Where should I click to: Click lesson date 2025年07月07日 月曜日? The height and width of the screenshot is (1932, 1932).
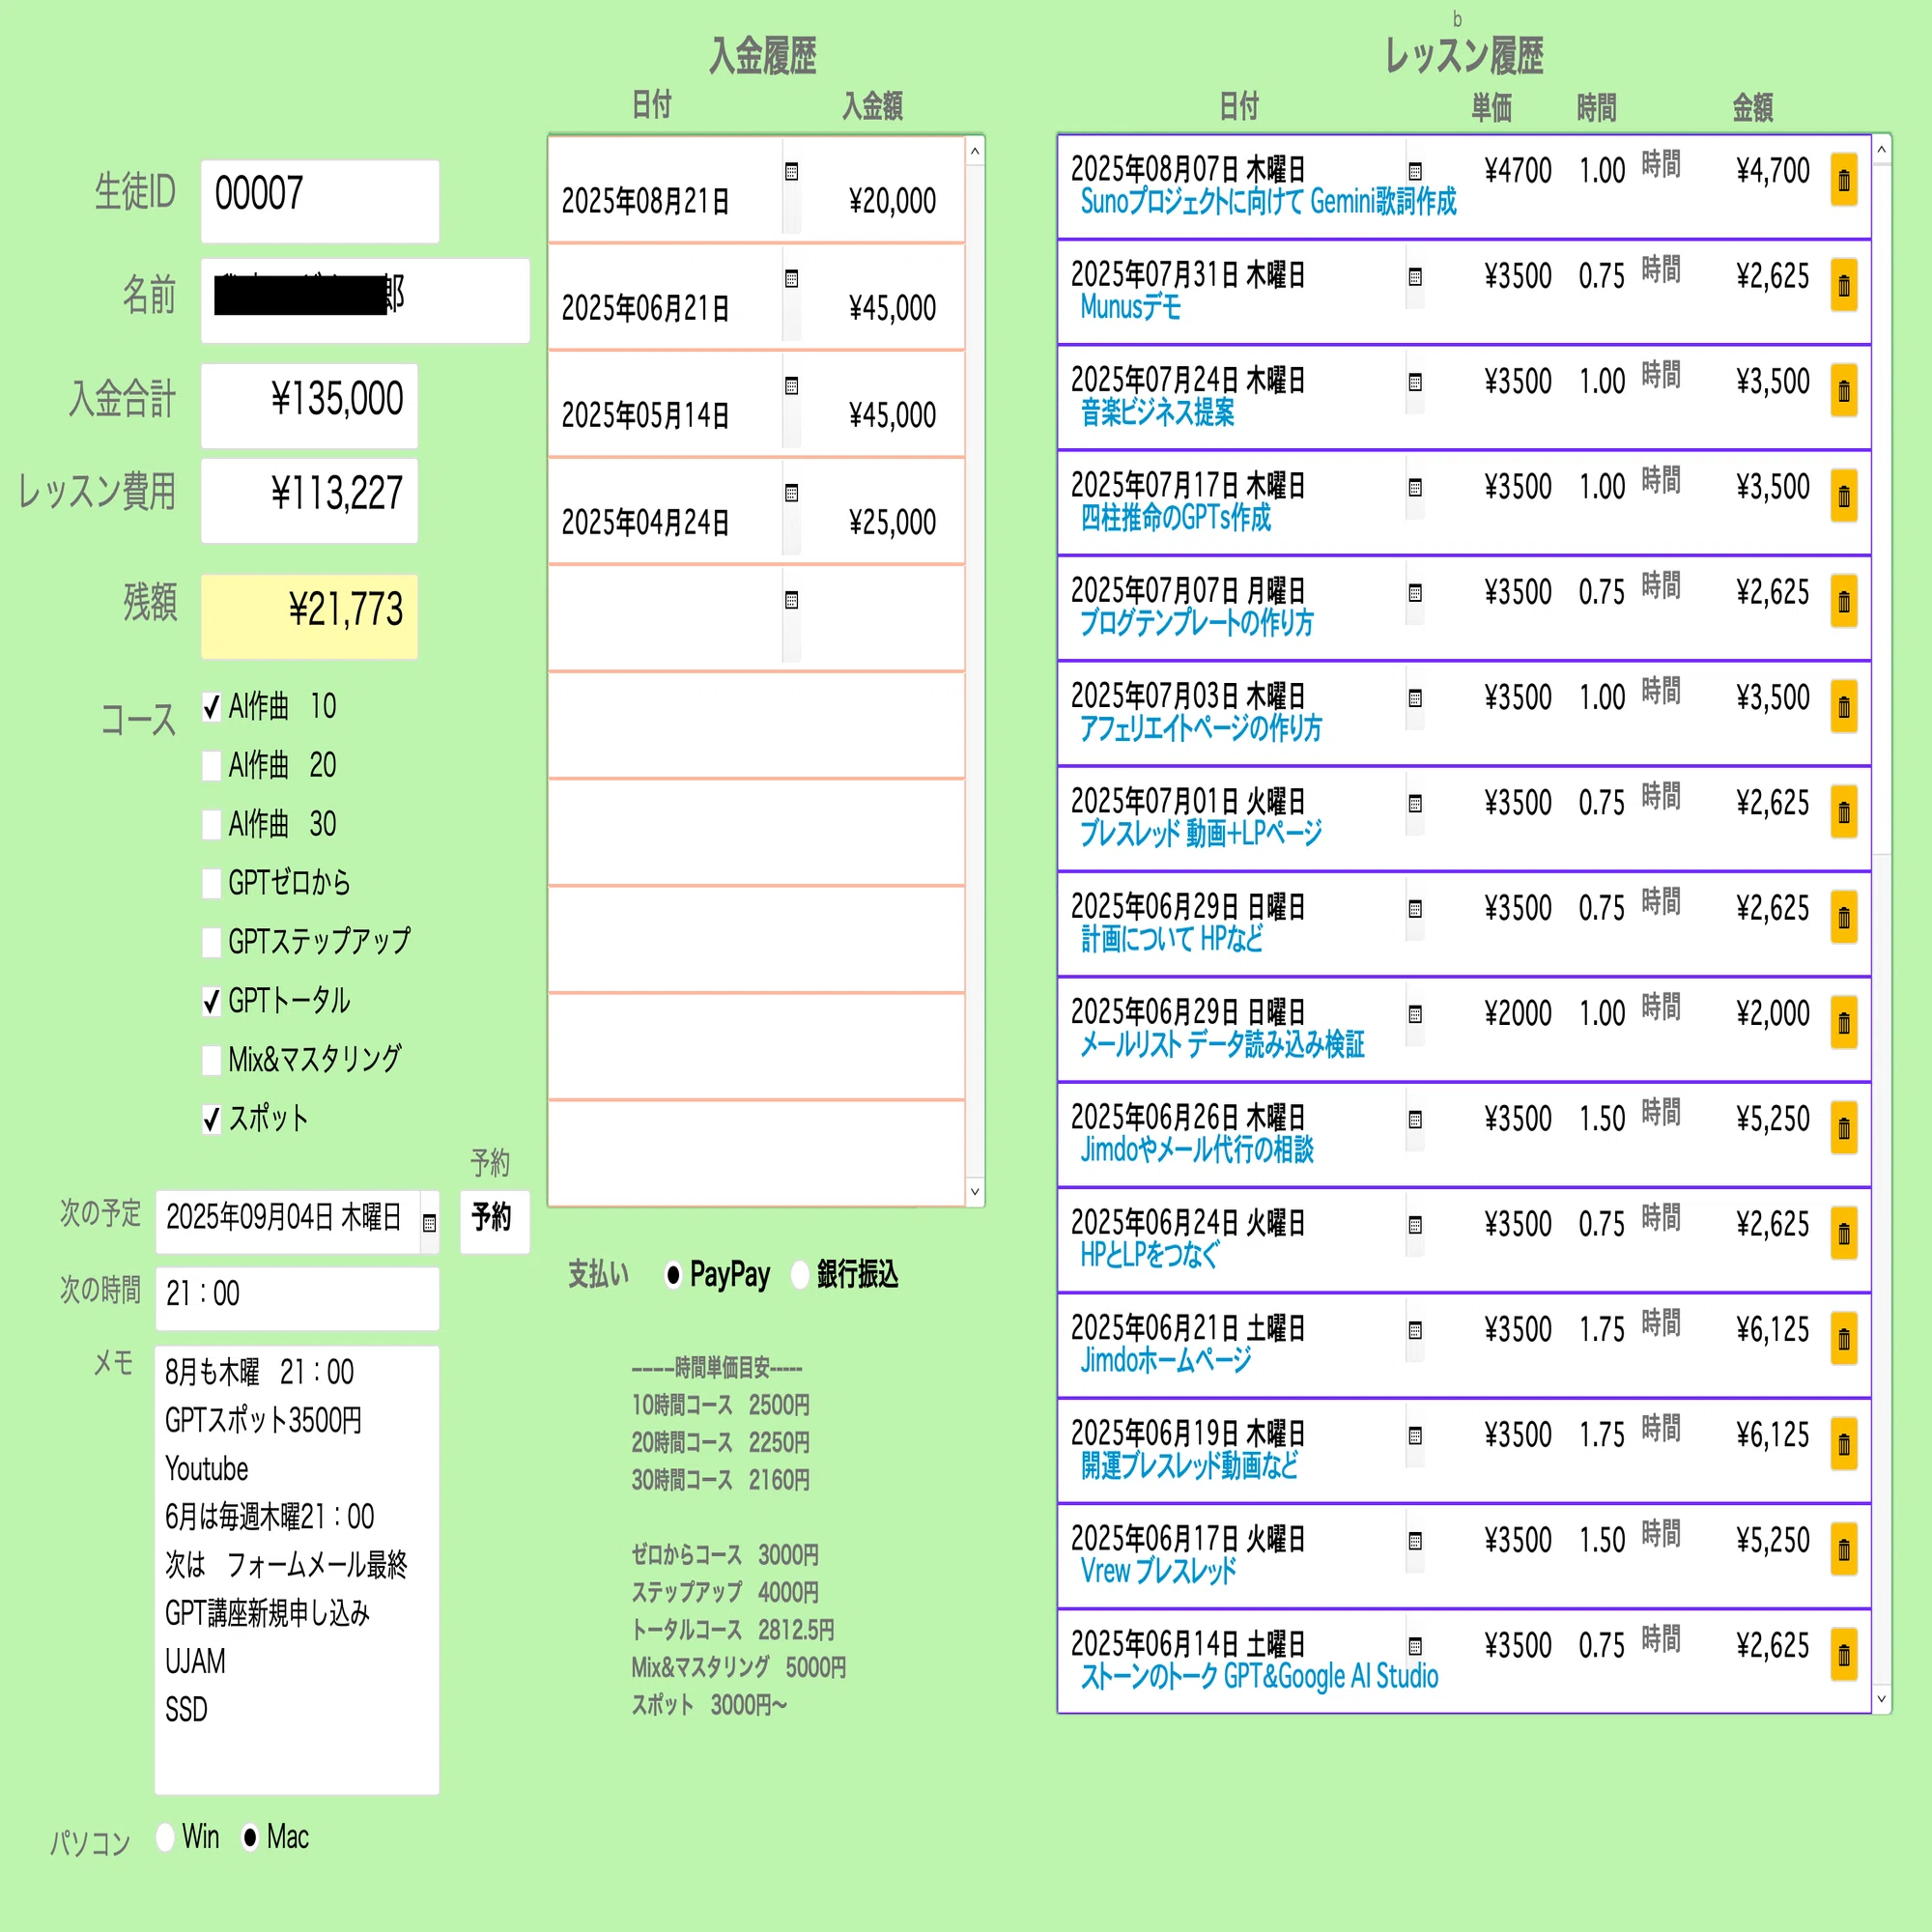pyautogui.click(x=1188, y=591)
